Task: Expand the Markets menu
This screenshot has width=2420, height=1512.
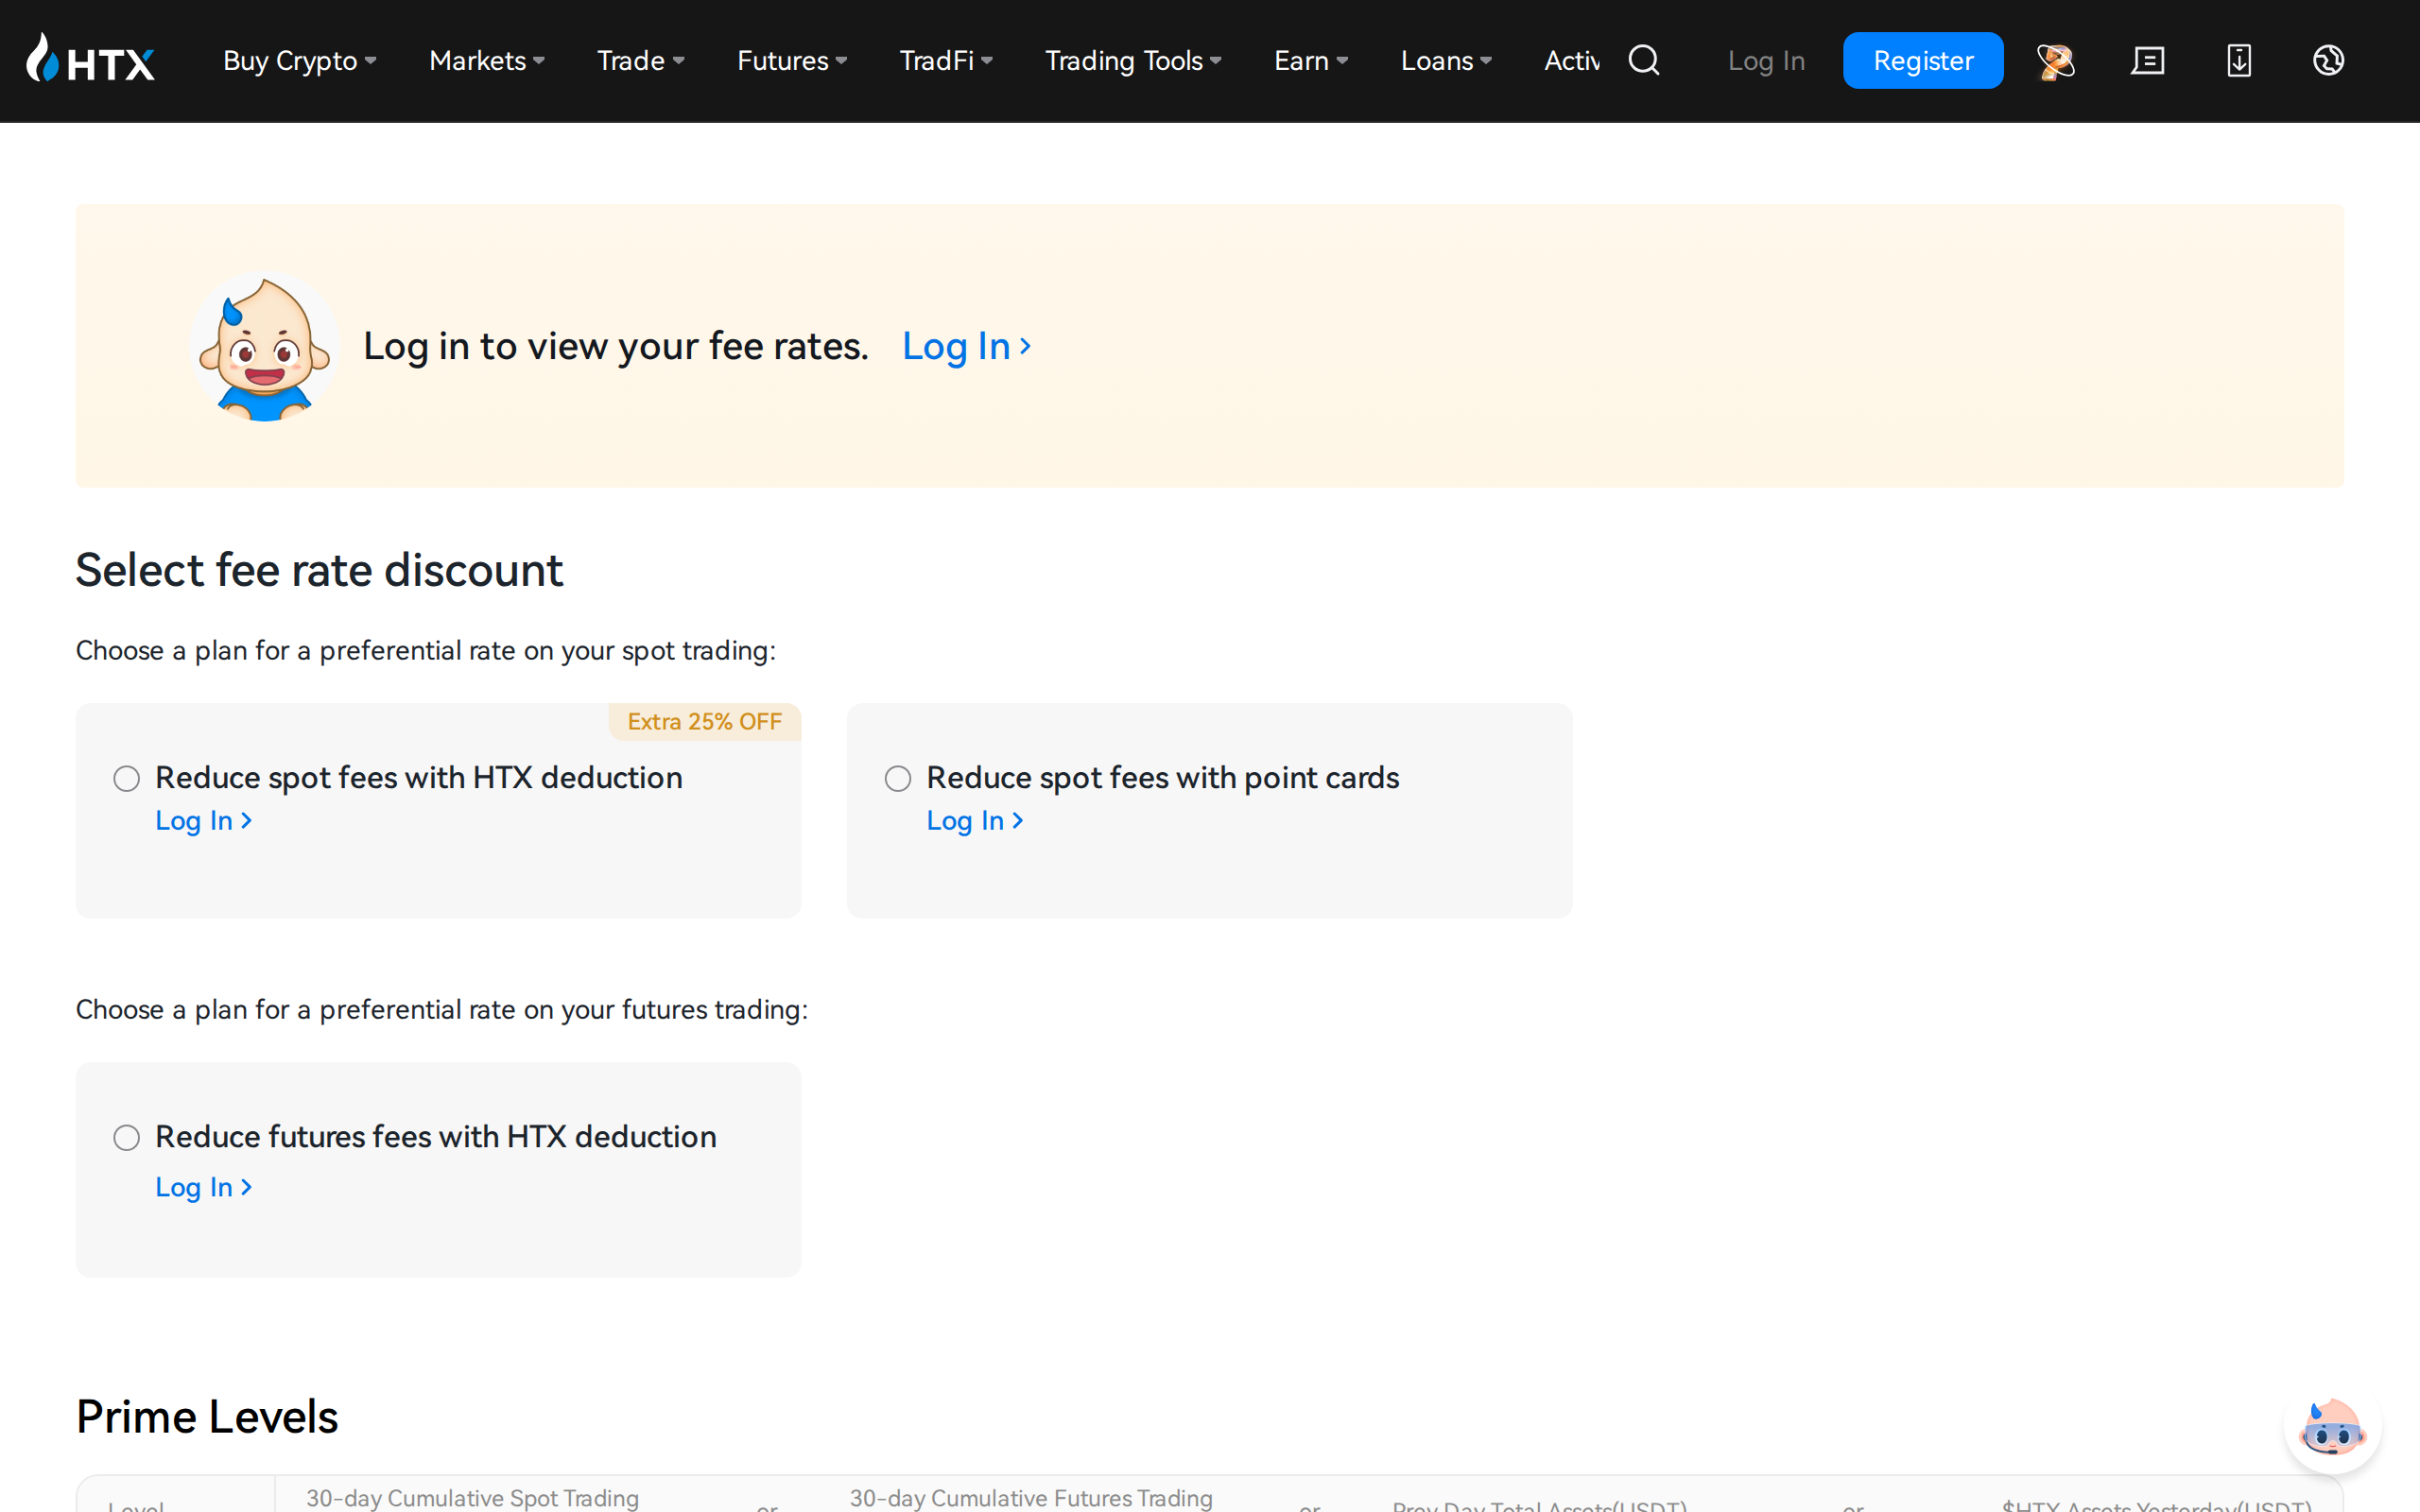Action: (487, 61)
